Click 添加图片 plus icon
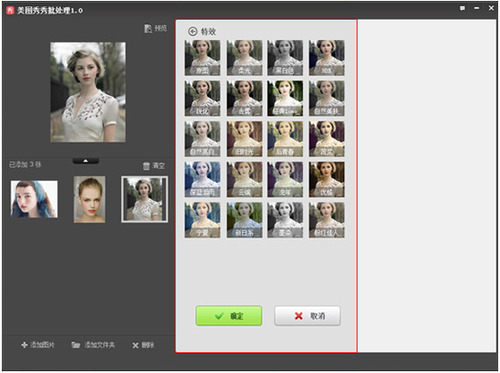 coord(24,345)
